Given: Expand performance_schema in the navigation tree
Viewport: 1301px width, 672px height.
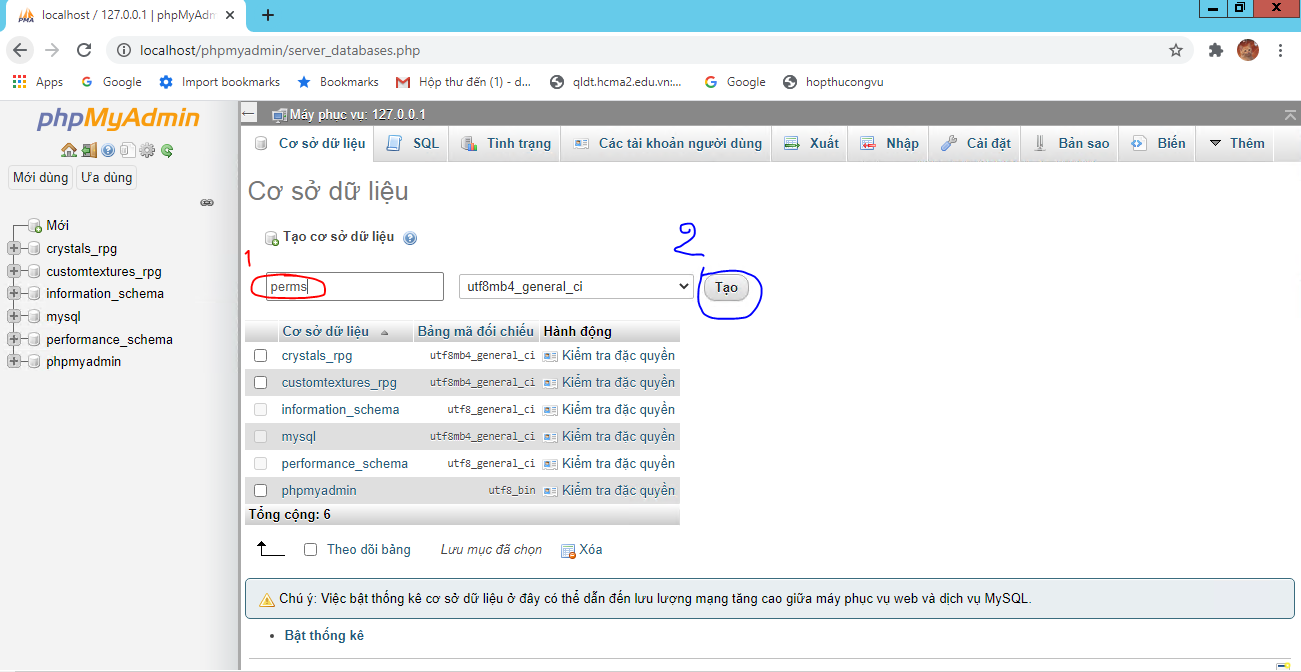Looking at the screenshot, I should click(x=14, y=339).
